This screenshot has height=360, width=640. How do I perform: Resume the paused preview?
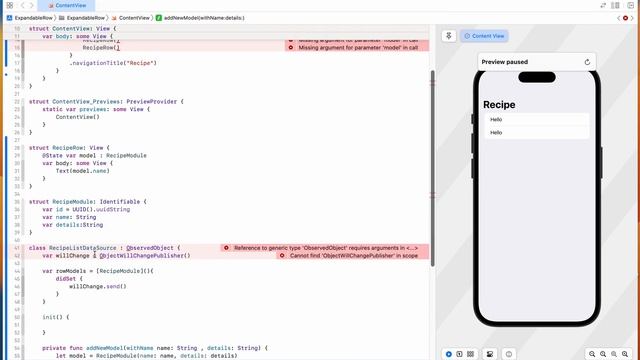(587, 62)
